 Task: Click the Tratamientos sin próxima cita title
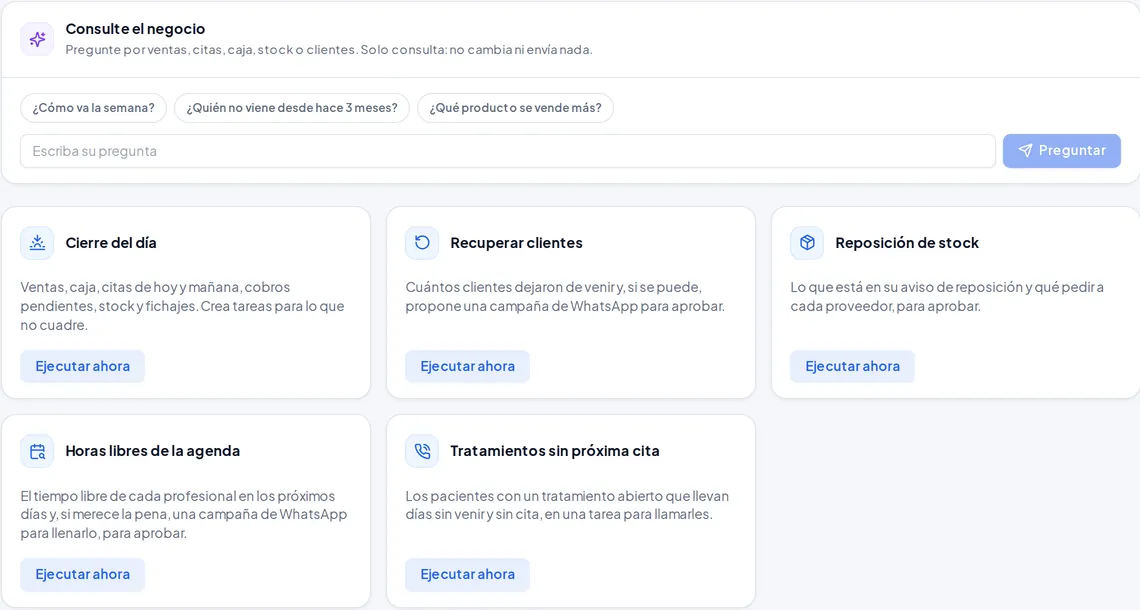(555, 451)
